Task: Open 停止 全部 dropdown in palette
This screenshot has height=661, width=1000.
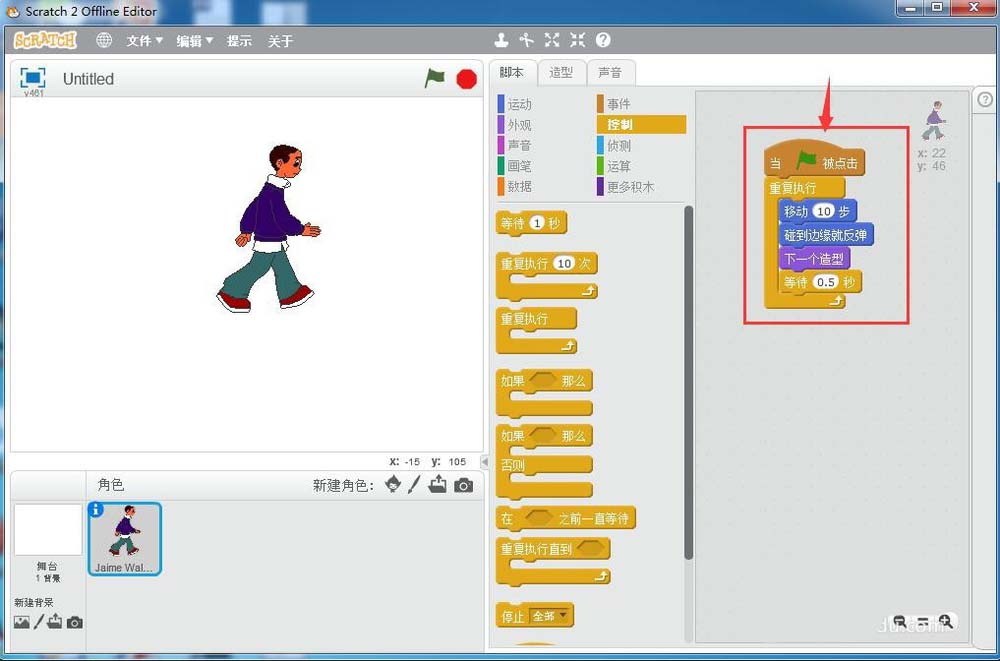Action: point(551,616)
